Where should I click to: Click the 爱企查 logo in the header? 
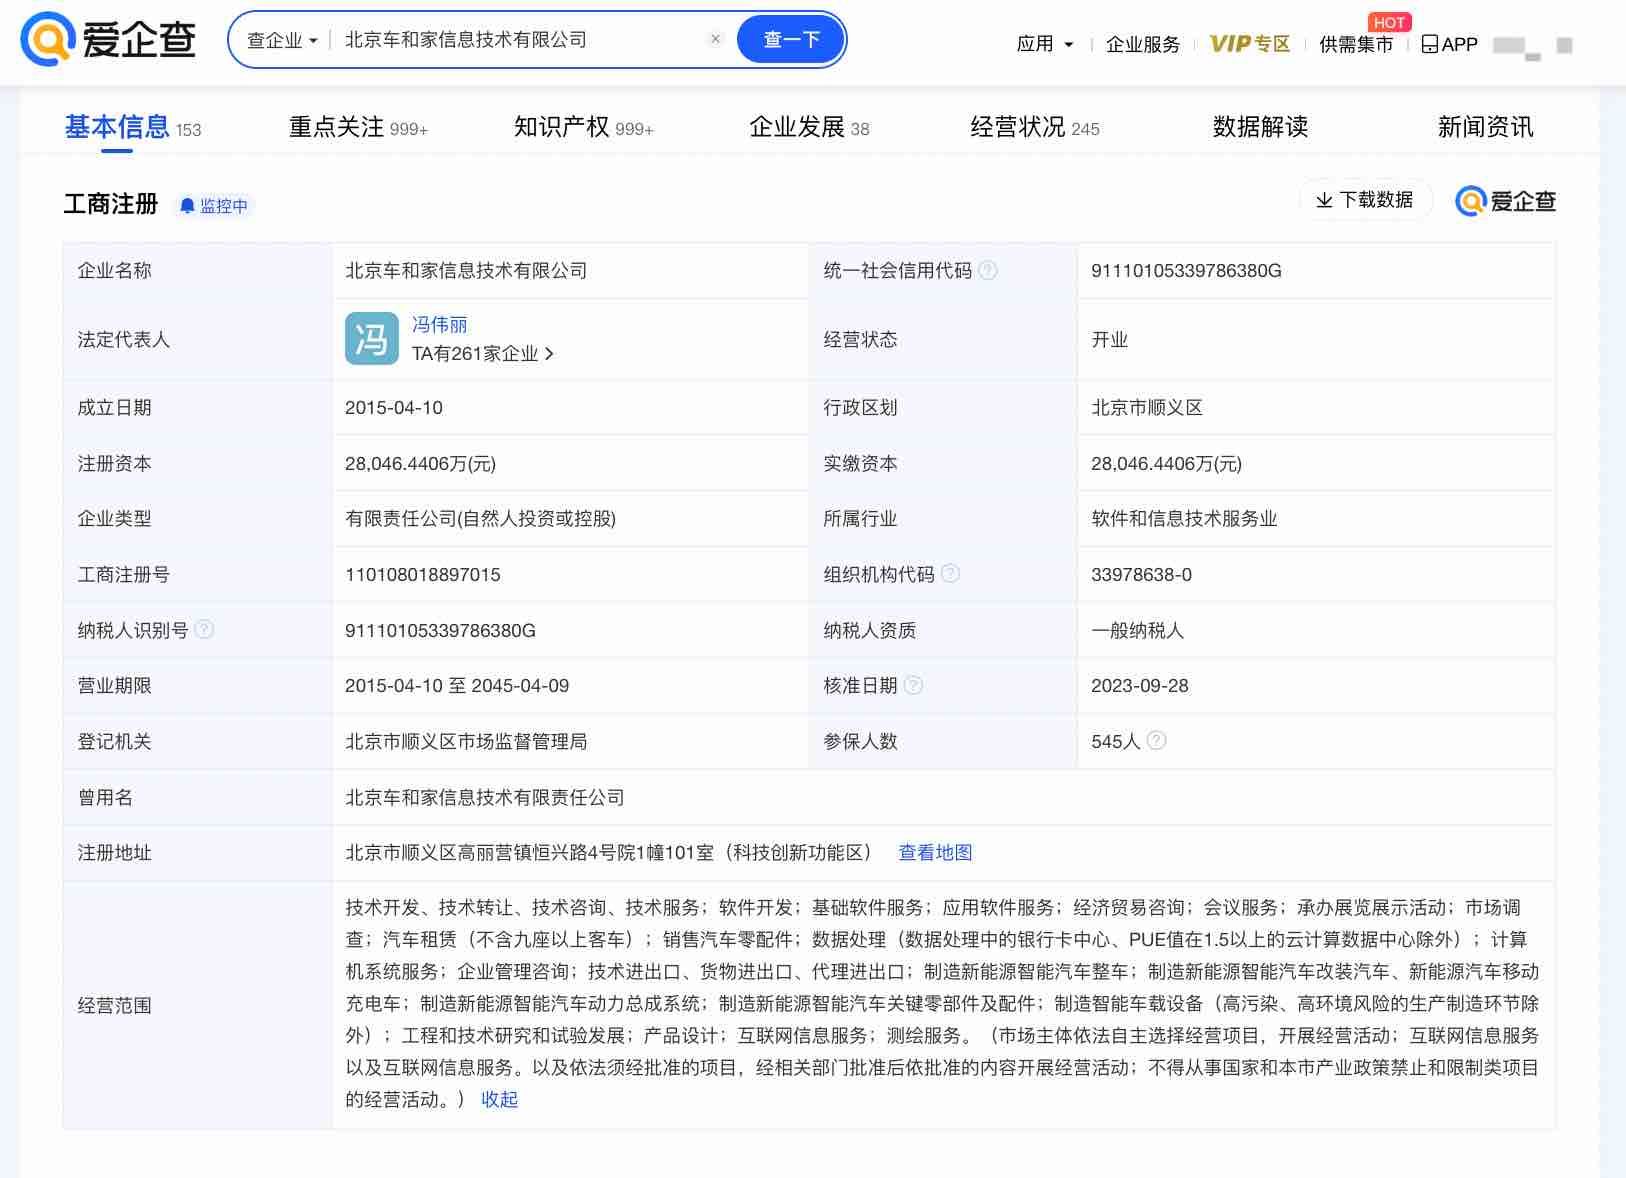coord(108,40)
